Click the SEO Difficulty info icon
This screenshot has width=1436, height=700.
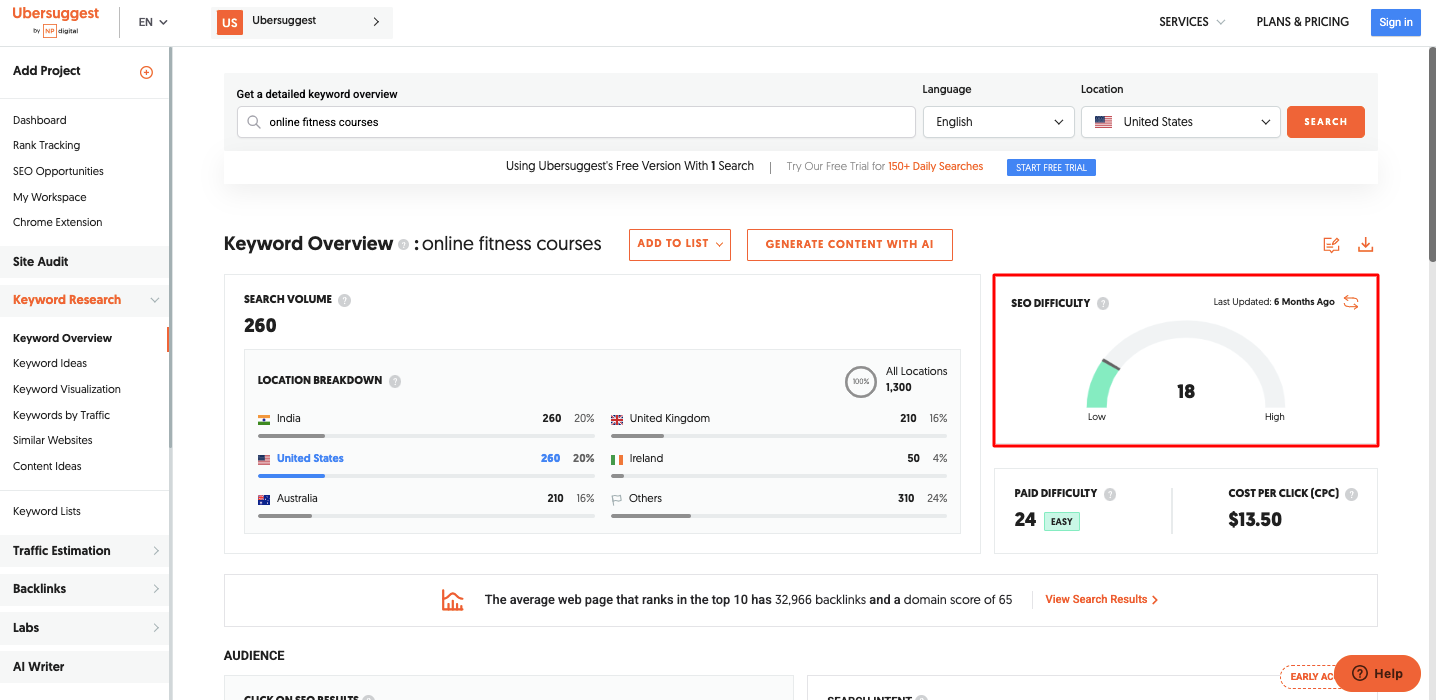pos(1103,303)
